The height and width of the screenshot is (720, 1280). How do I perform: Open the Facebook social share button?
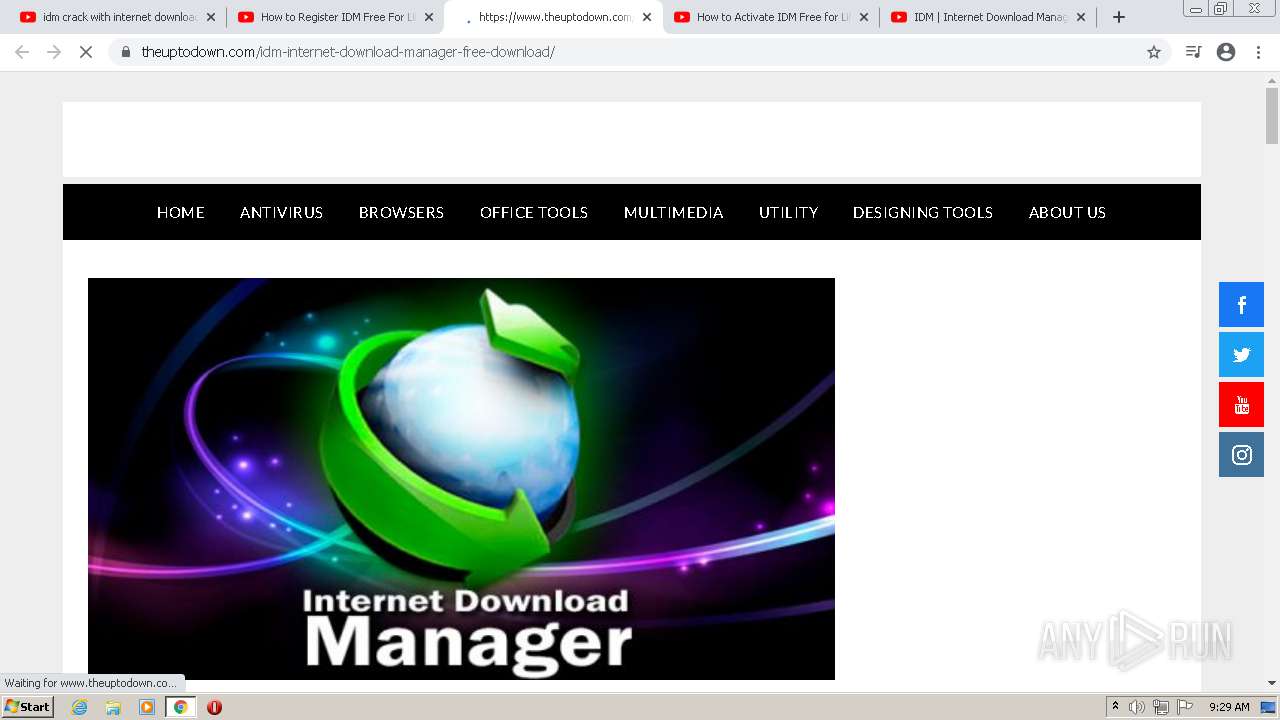1241,305
